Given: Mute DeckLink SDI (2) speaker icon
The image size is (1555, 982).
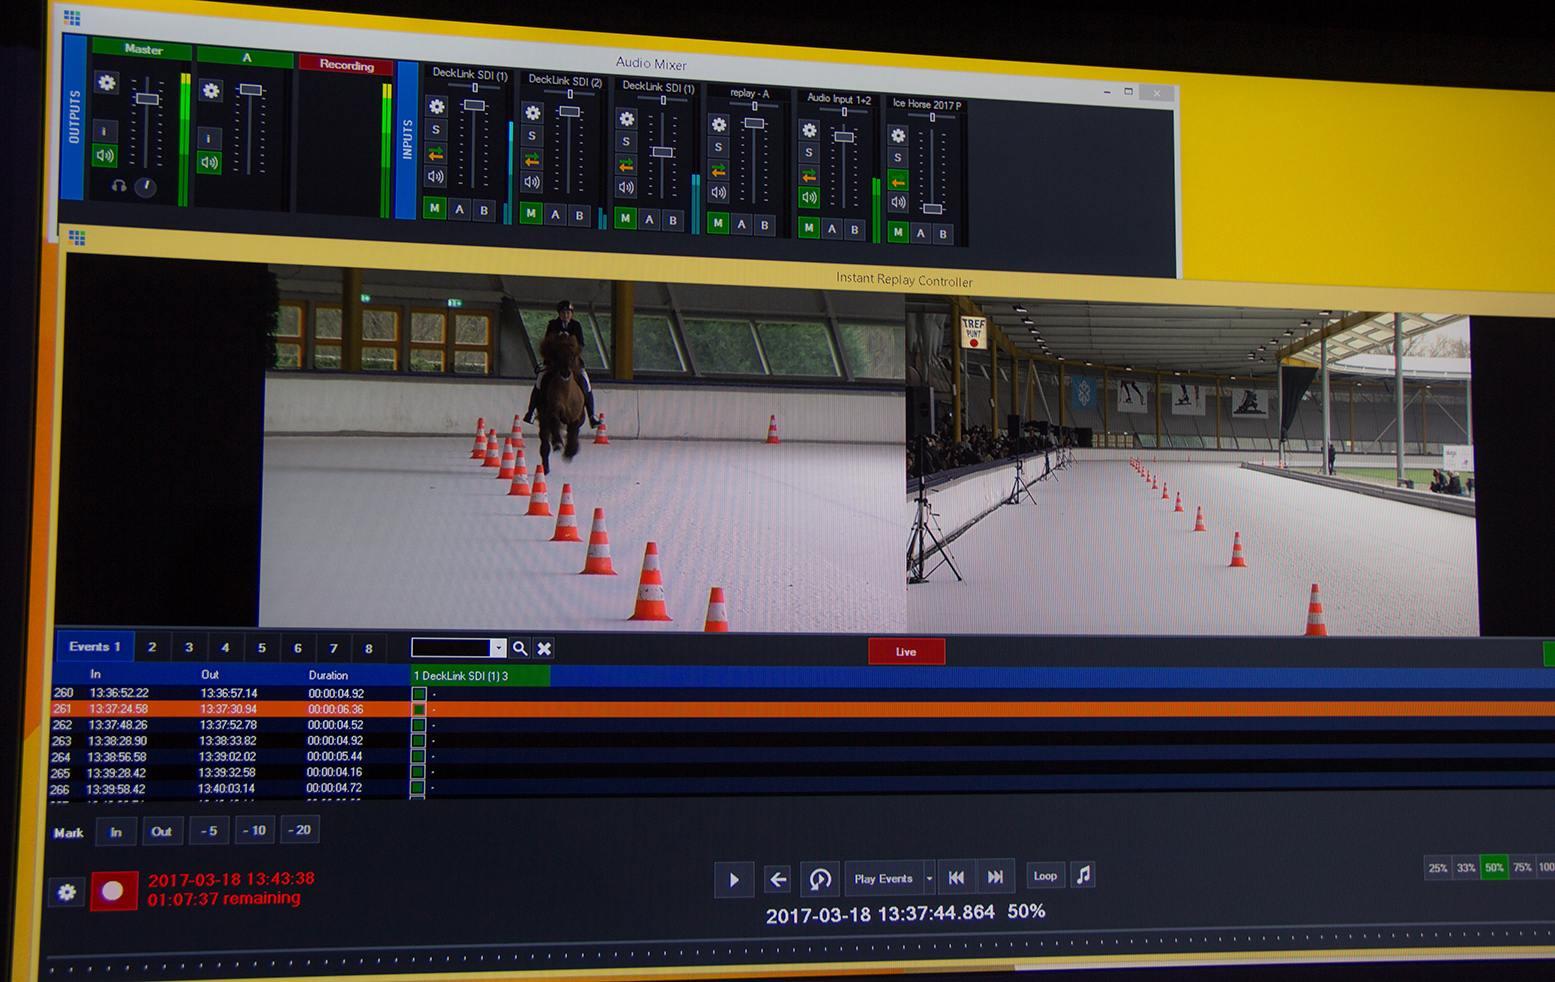Looking at the screenshot, I should click(532, 183).
